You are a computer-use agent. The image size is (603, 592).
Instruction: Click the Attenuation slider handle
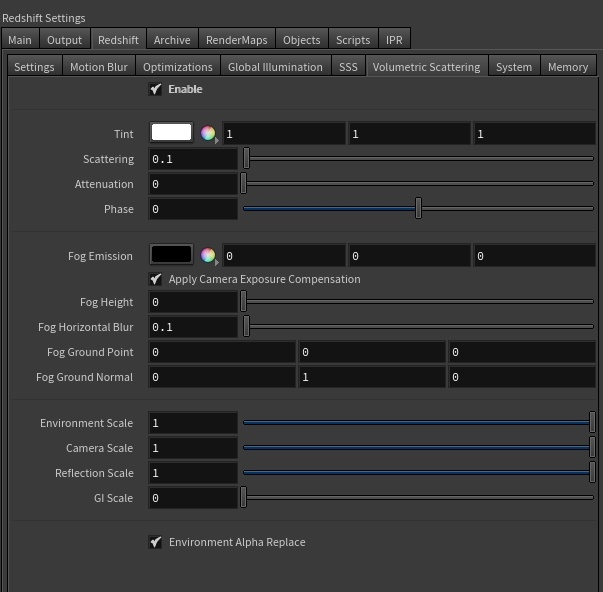pos(243,183)
